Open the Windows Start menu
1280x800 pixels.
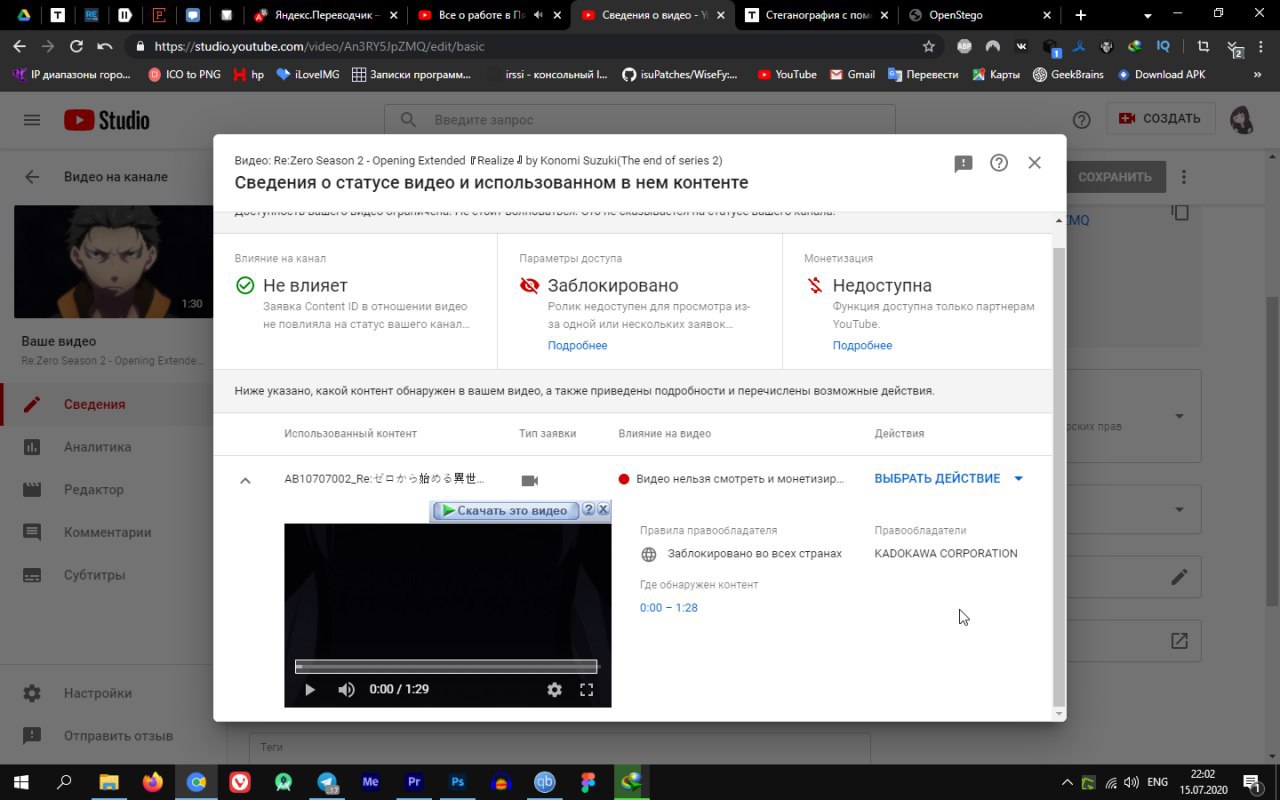click(21, 782)
